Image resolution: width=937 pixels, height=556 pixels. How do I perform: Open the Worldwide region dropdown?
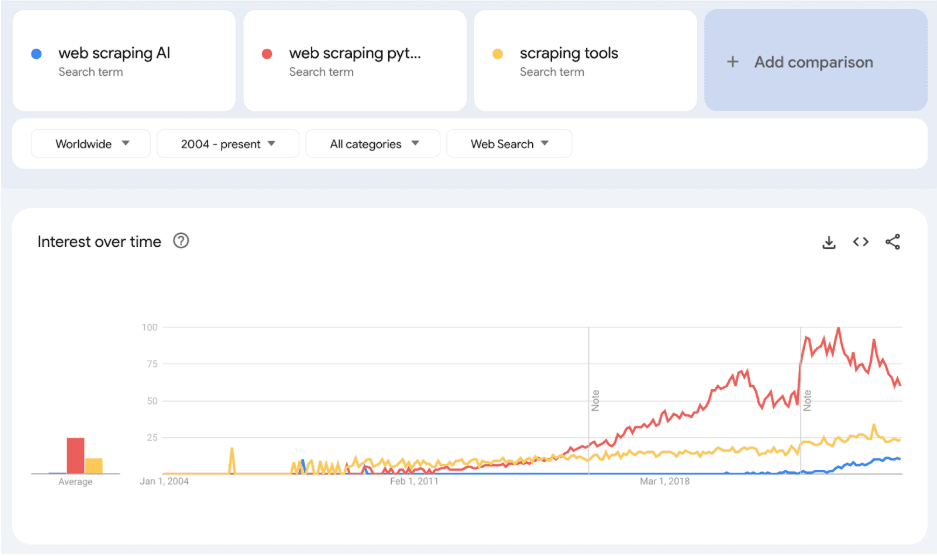click(91, 144)
